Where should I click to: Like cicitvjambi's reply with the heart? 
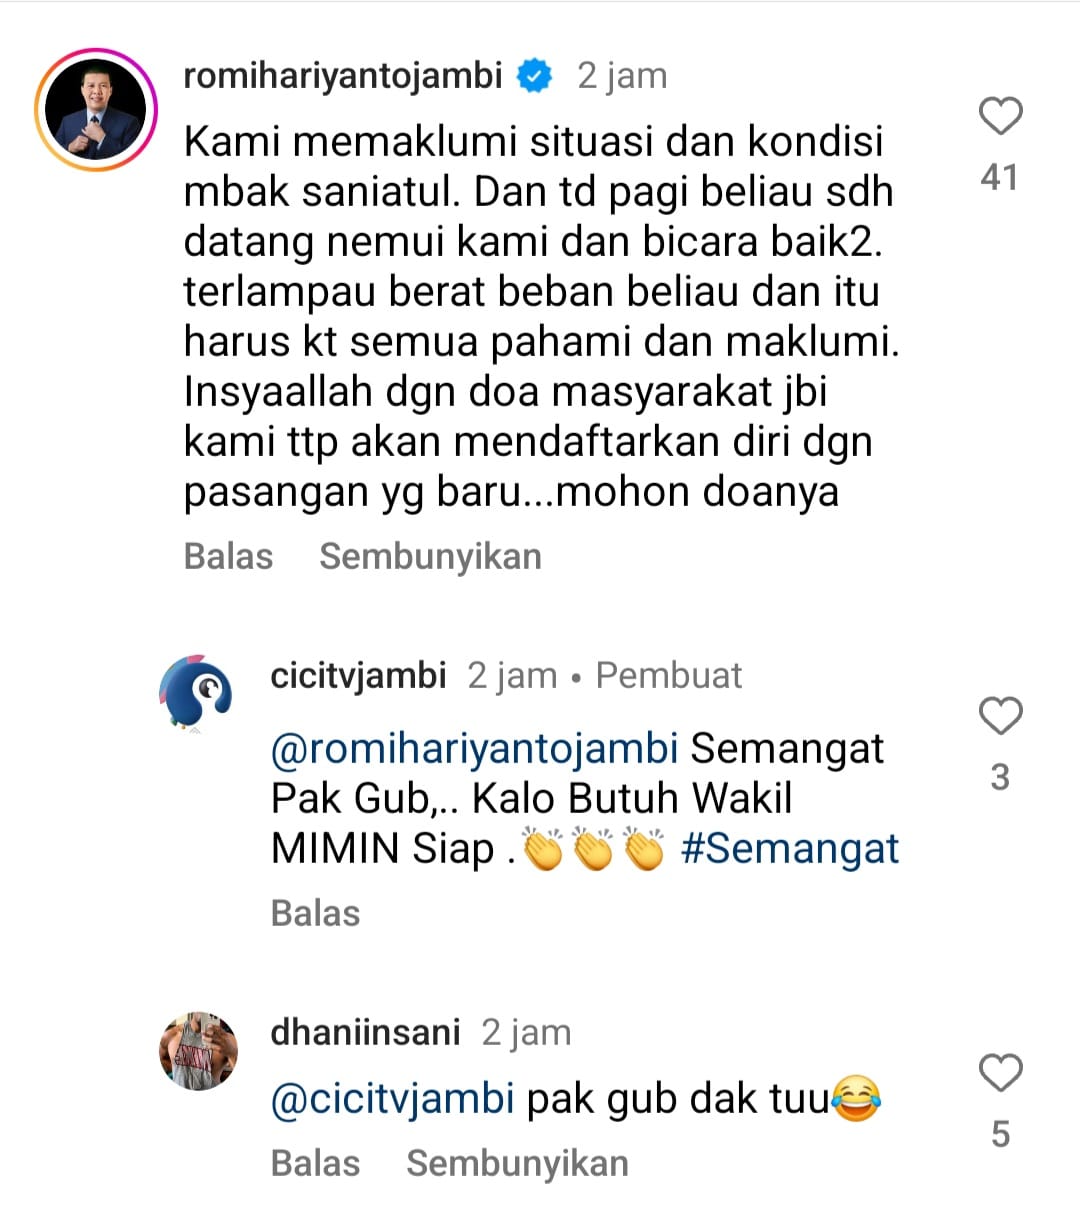pyautogui.click(x=1000, y=717)
